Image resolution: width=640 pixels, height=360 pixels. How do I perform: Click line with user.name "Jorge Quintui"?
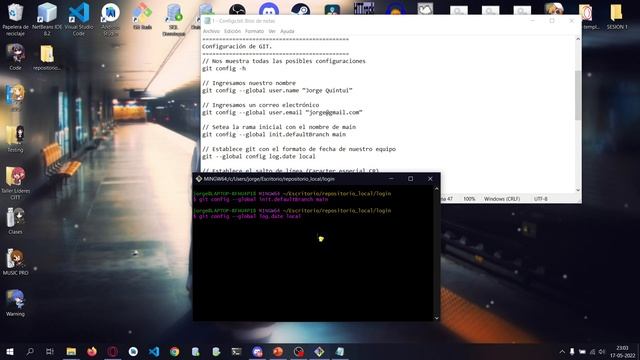pos(277,91)
